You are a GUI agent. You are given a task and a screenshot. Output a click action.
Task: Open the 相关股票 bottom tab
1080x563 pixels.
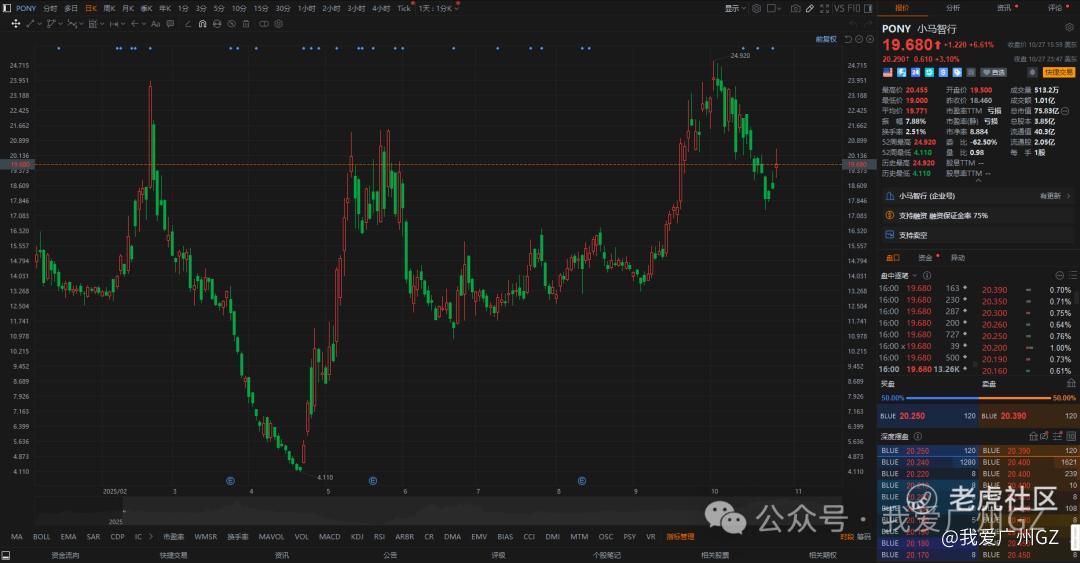coord(715,555)
